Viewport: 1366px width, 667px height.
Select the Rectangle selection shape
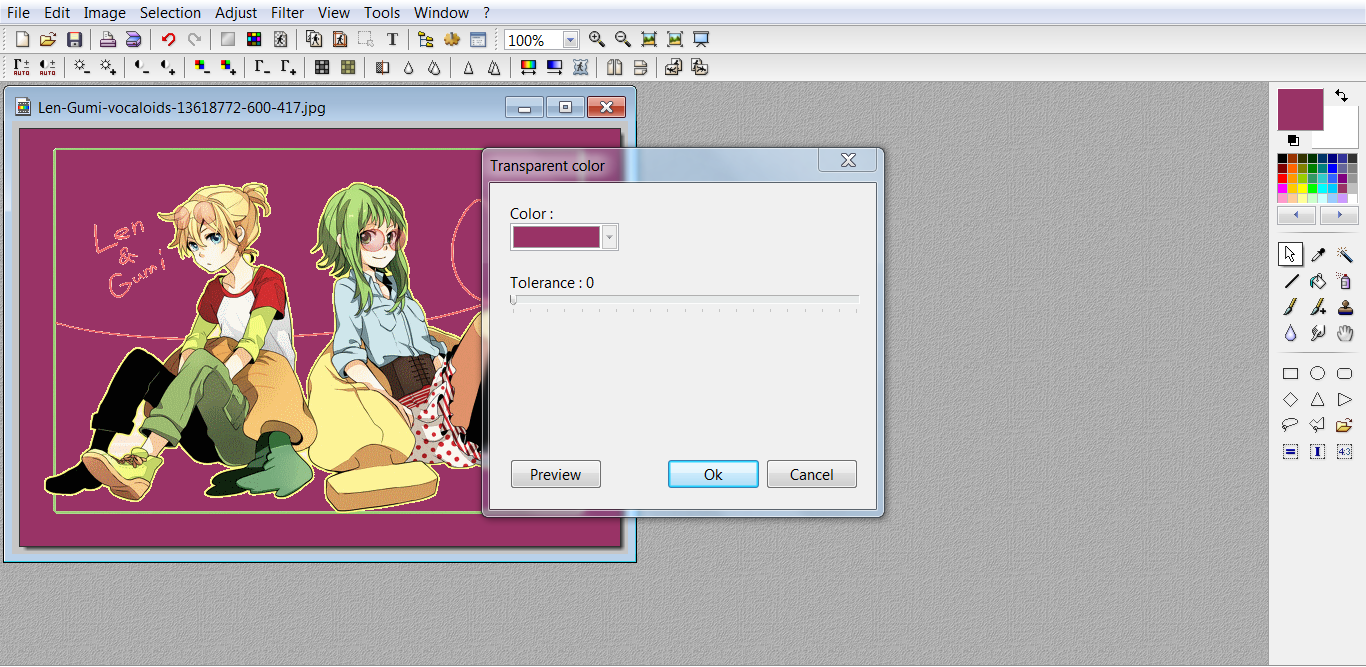[1291, 373]
